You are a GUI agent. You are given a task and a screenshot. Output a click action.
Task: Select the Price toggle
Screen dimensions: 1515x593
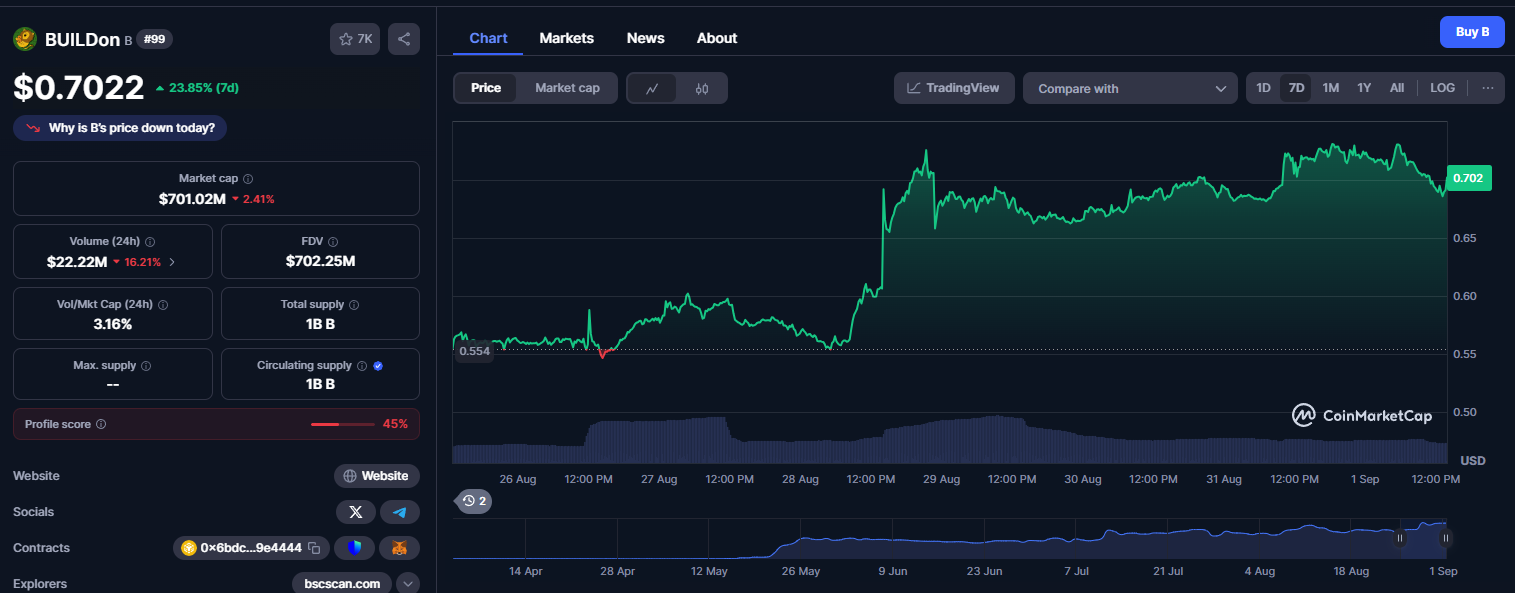coord(486,88)
